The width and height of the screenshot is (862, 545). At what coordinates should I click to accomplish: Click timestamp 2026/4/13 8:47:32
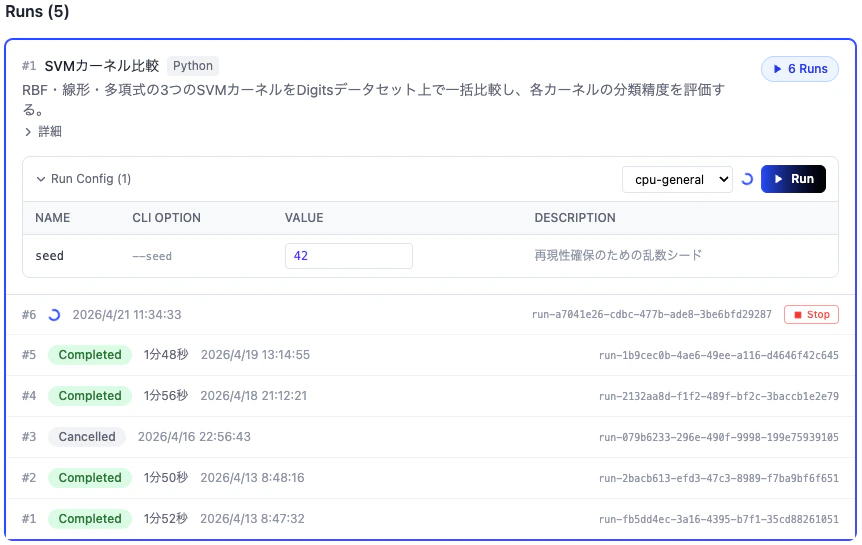(x=252, y=519)
